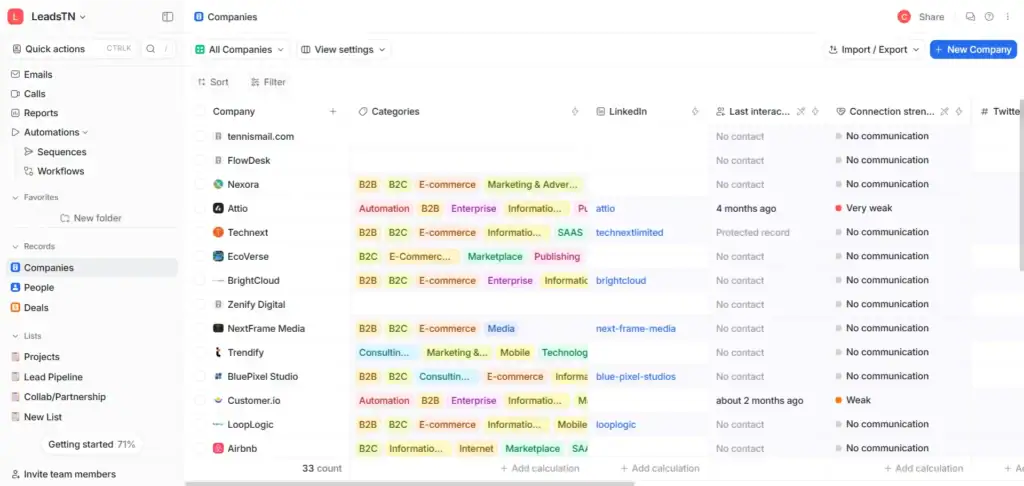Image resolution: width=1024 pixels, height=486 pixels.
Task: Select all rows with header checkbox
Action: pyautogui.click(x=200, y=112)
